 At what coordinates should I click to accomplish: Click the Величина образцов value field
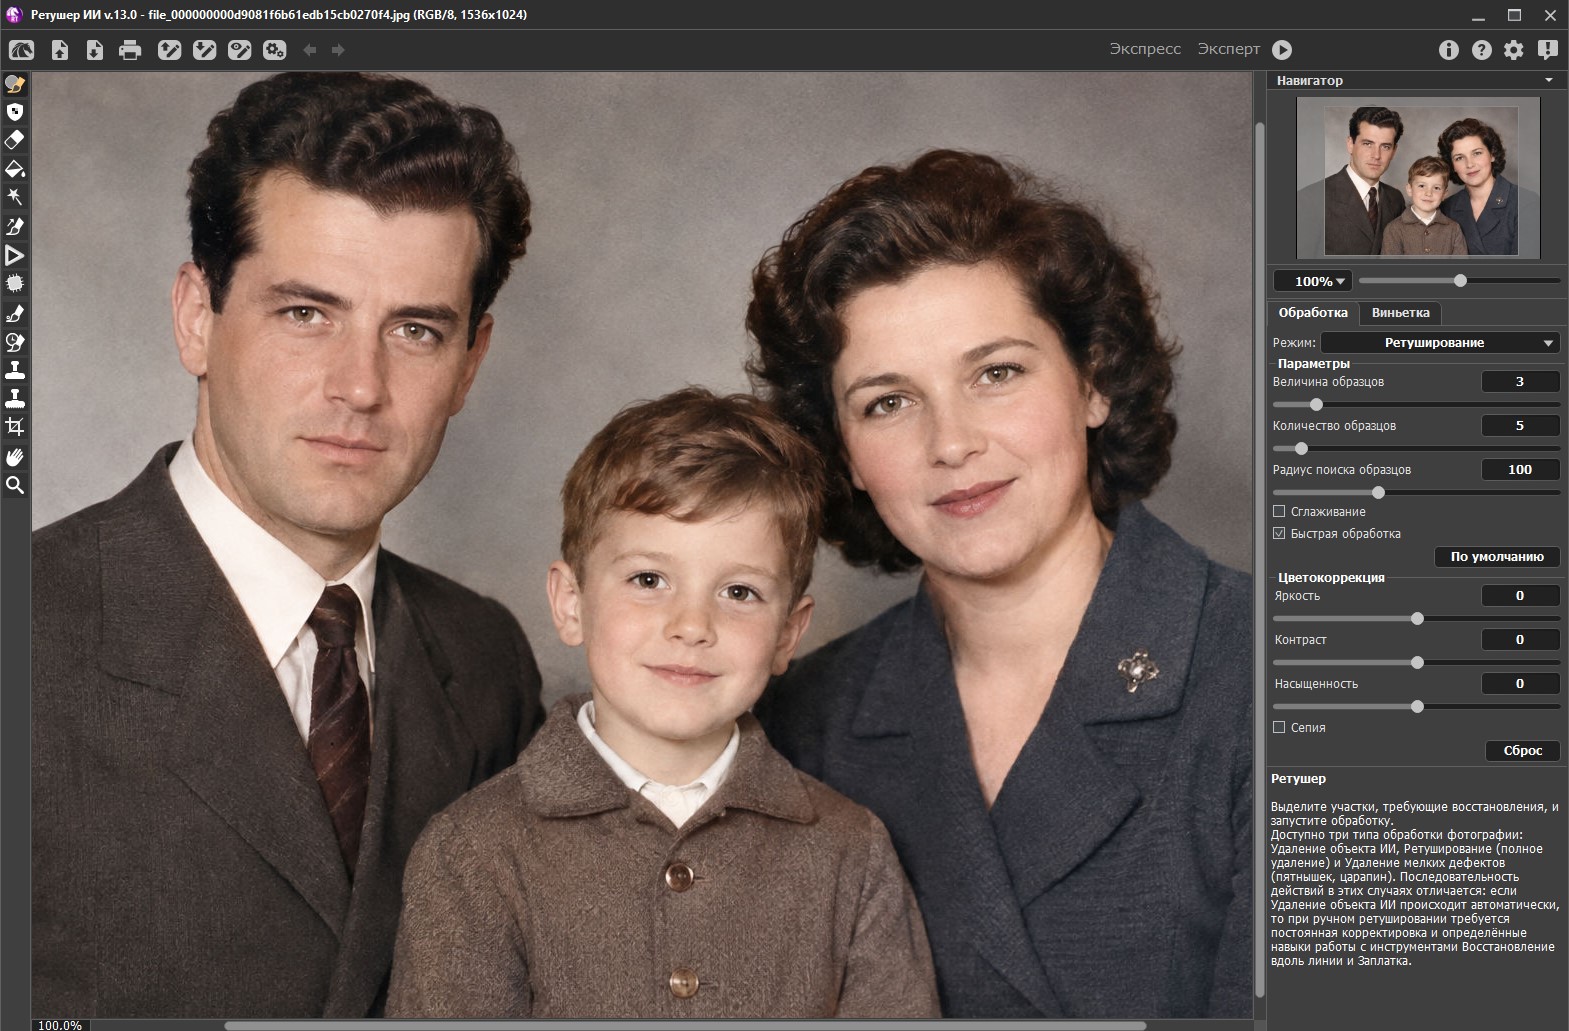coord(1520,382)
